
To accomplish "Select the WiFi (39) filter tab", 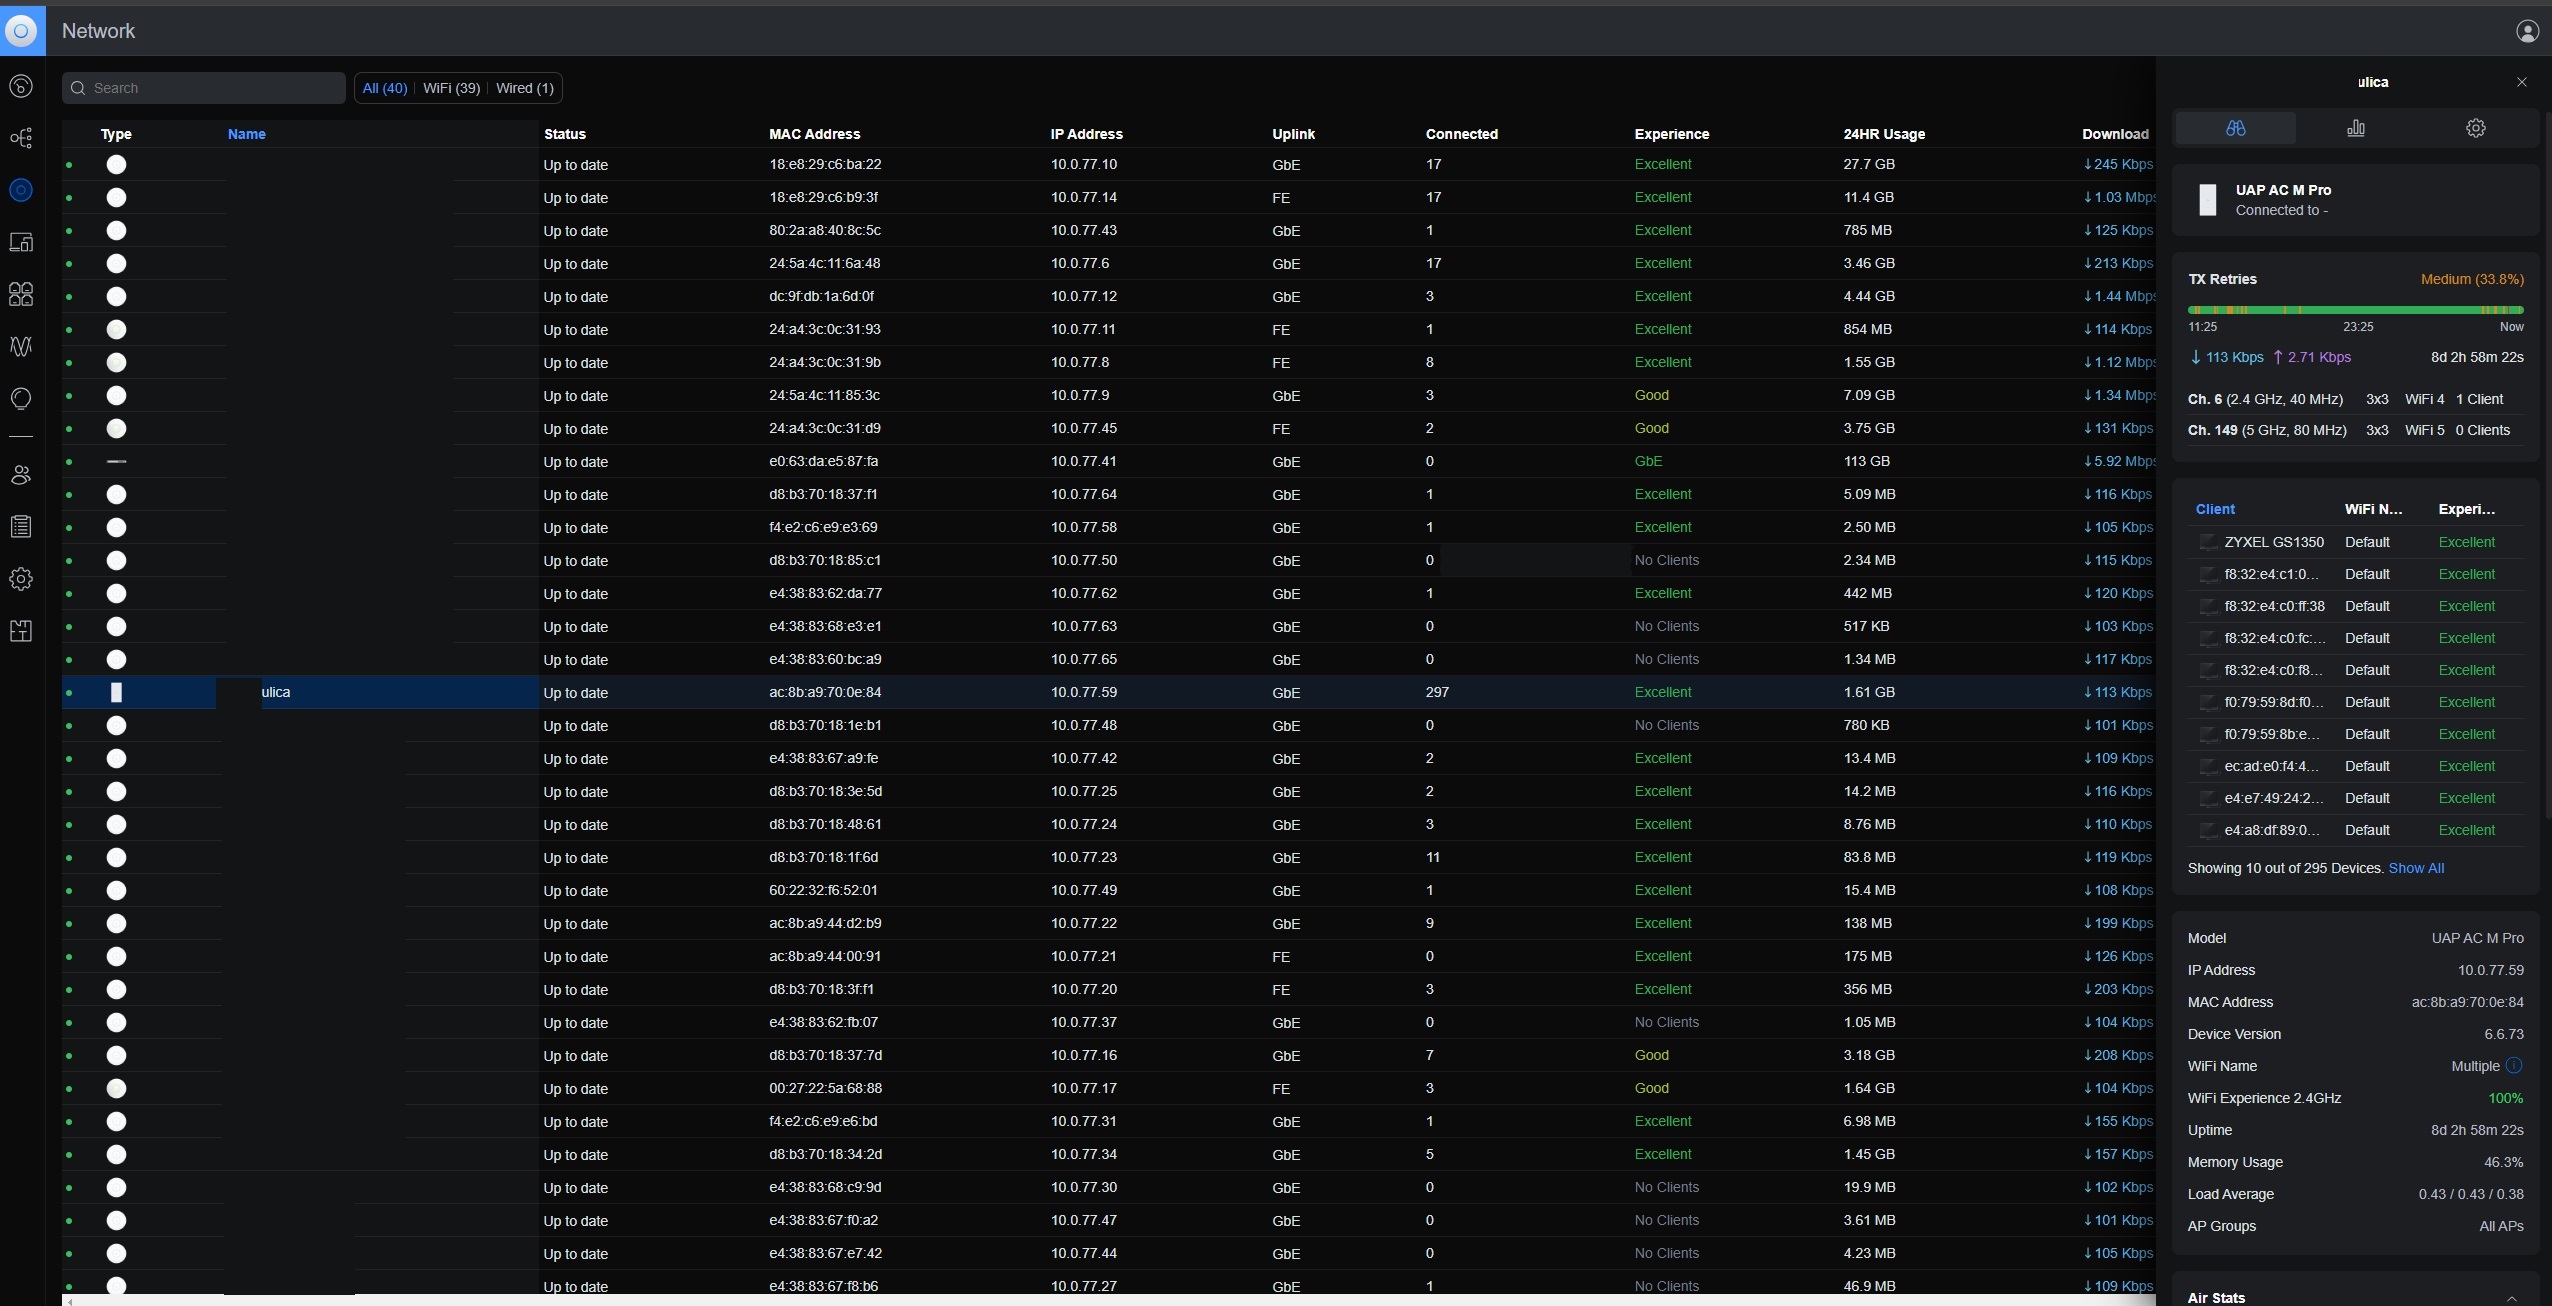I will coord(451,88).
